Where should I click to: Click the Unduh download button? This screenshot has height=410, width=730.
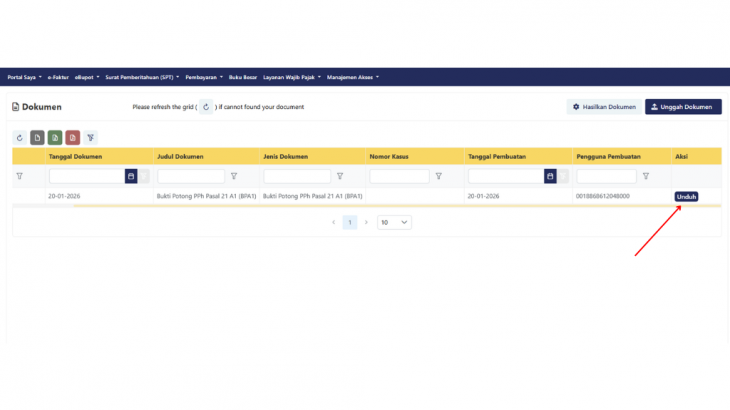[x=686, y=197]
